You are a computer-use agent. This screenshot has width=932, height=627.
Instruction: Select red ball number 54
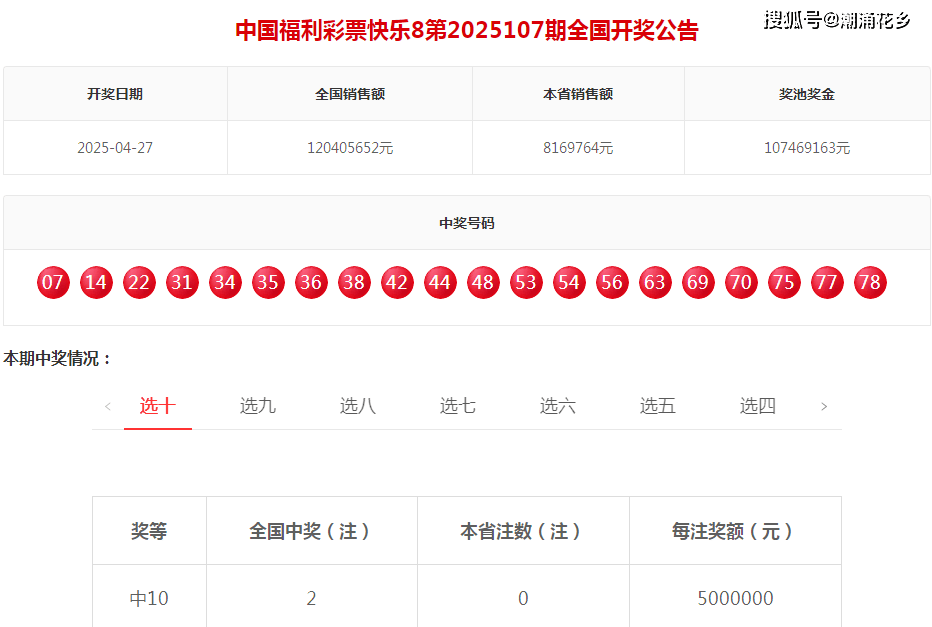pos(569,282)
